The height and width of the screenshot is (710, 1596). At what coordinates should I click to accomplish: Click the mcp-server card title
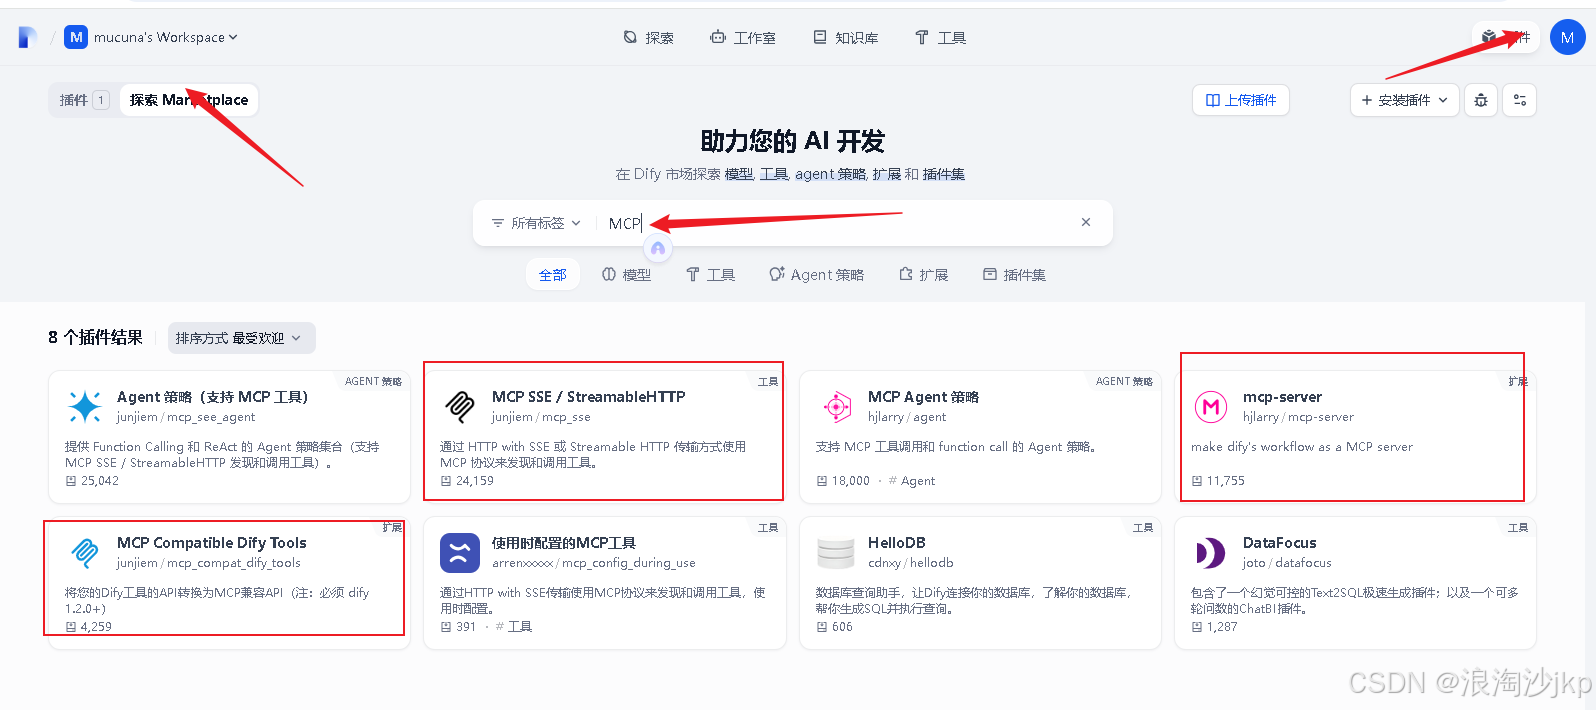1282,397
